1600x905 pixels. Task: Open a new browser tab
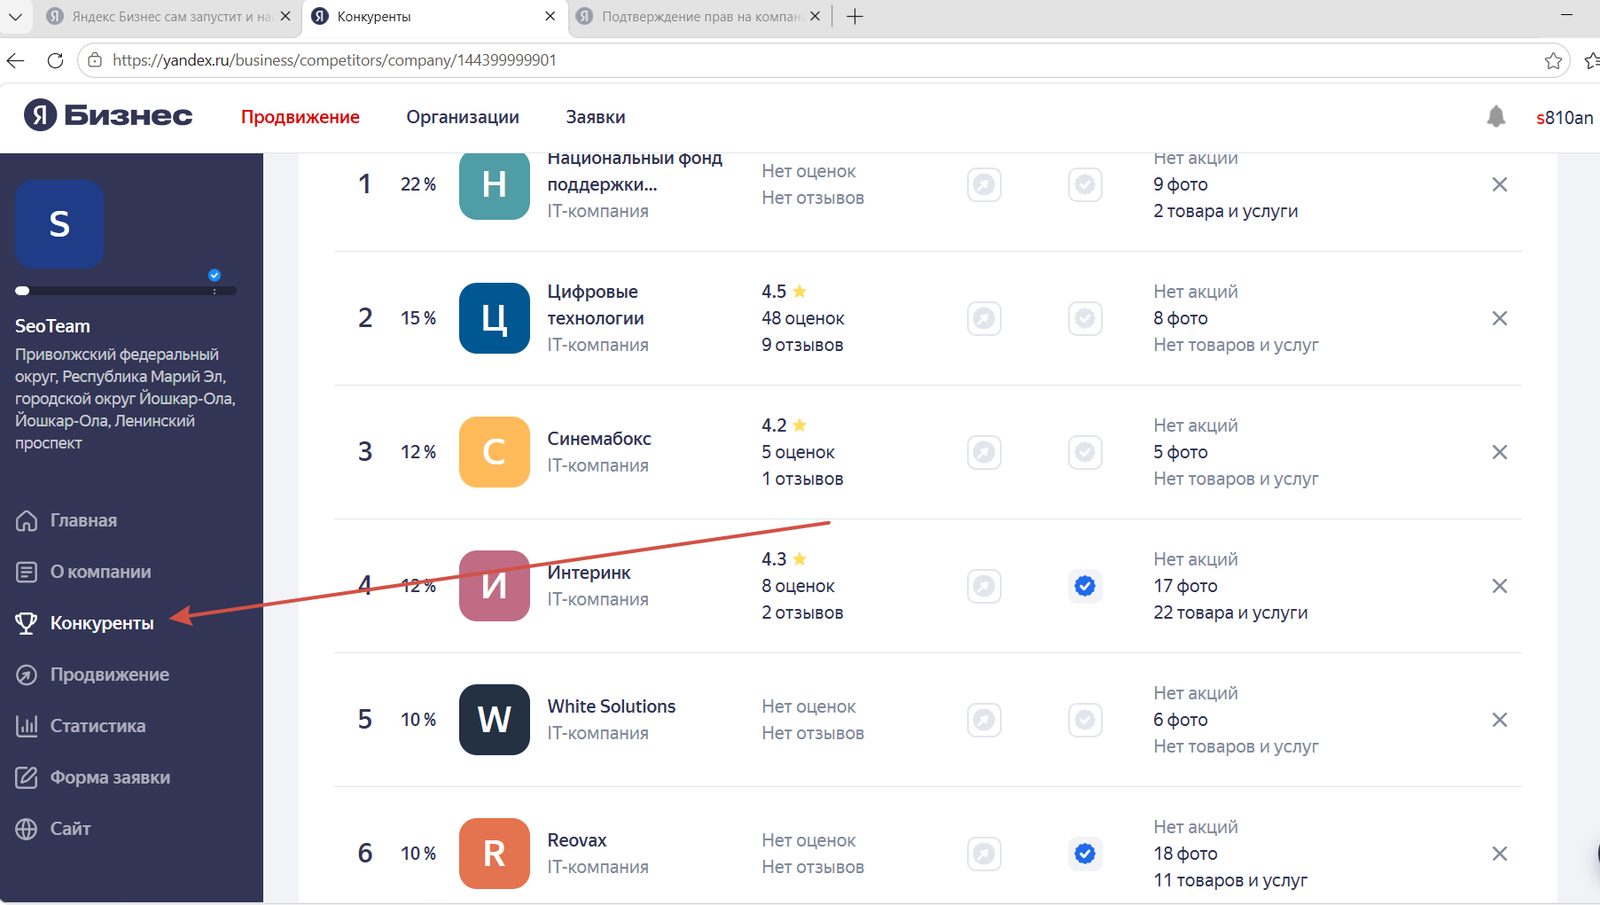click(855, 17)
